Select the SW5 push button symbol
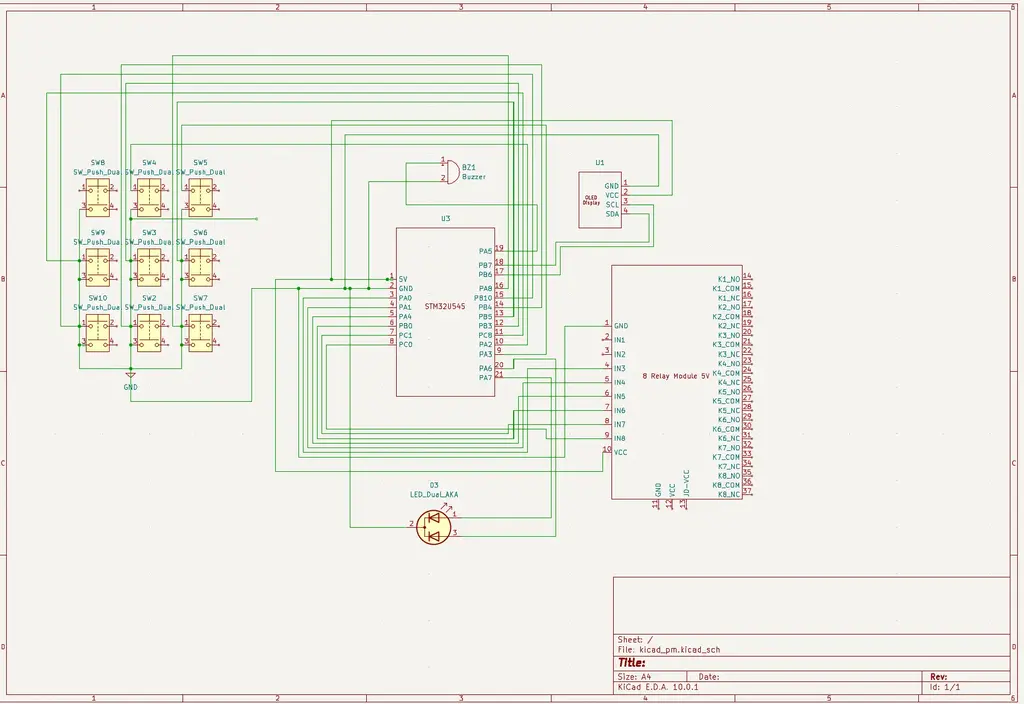The height and width of the screenshot is (704, 1024). click(200, 197)
